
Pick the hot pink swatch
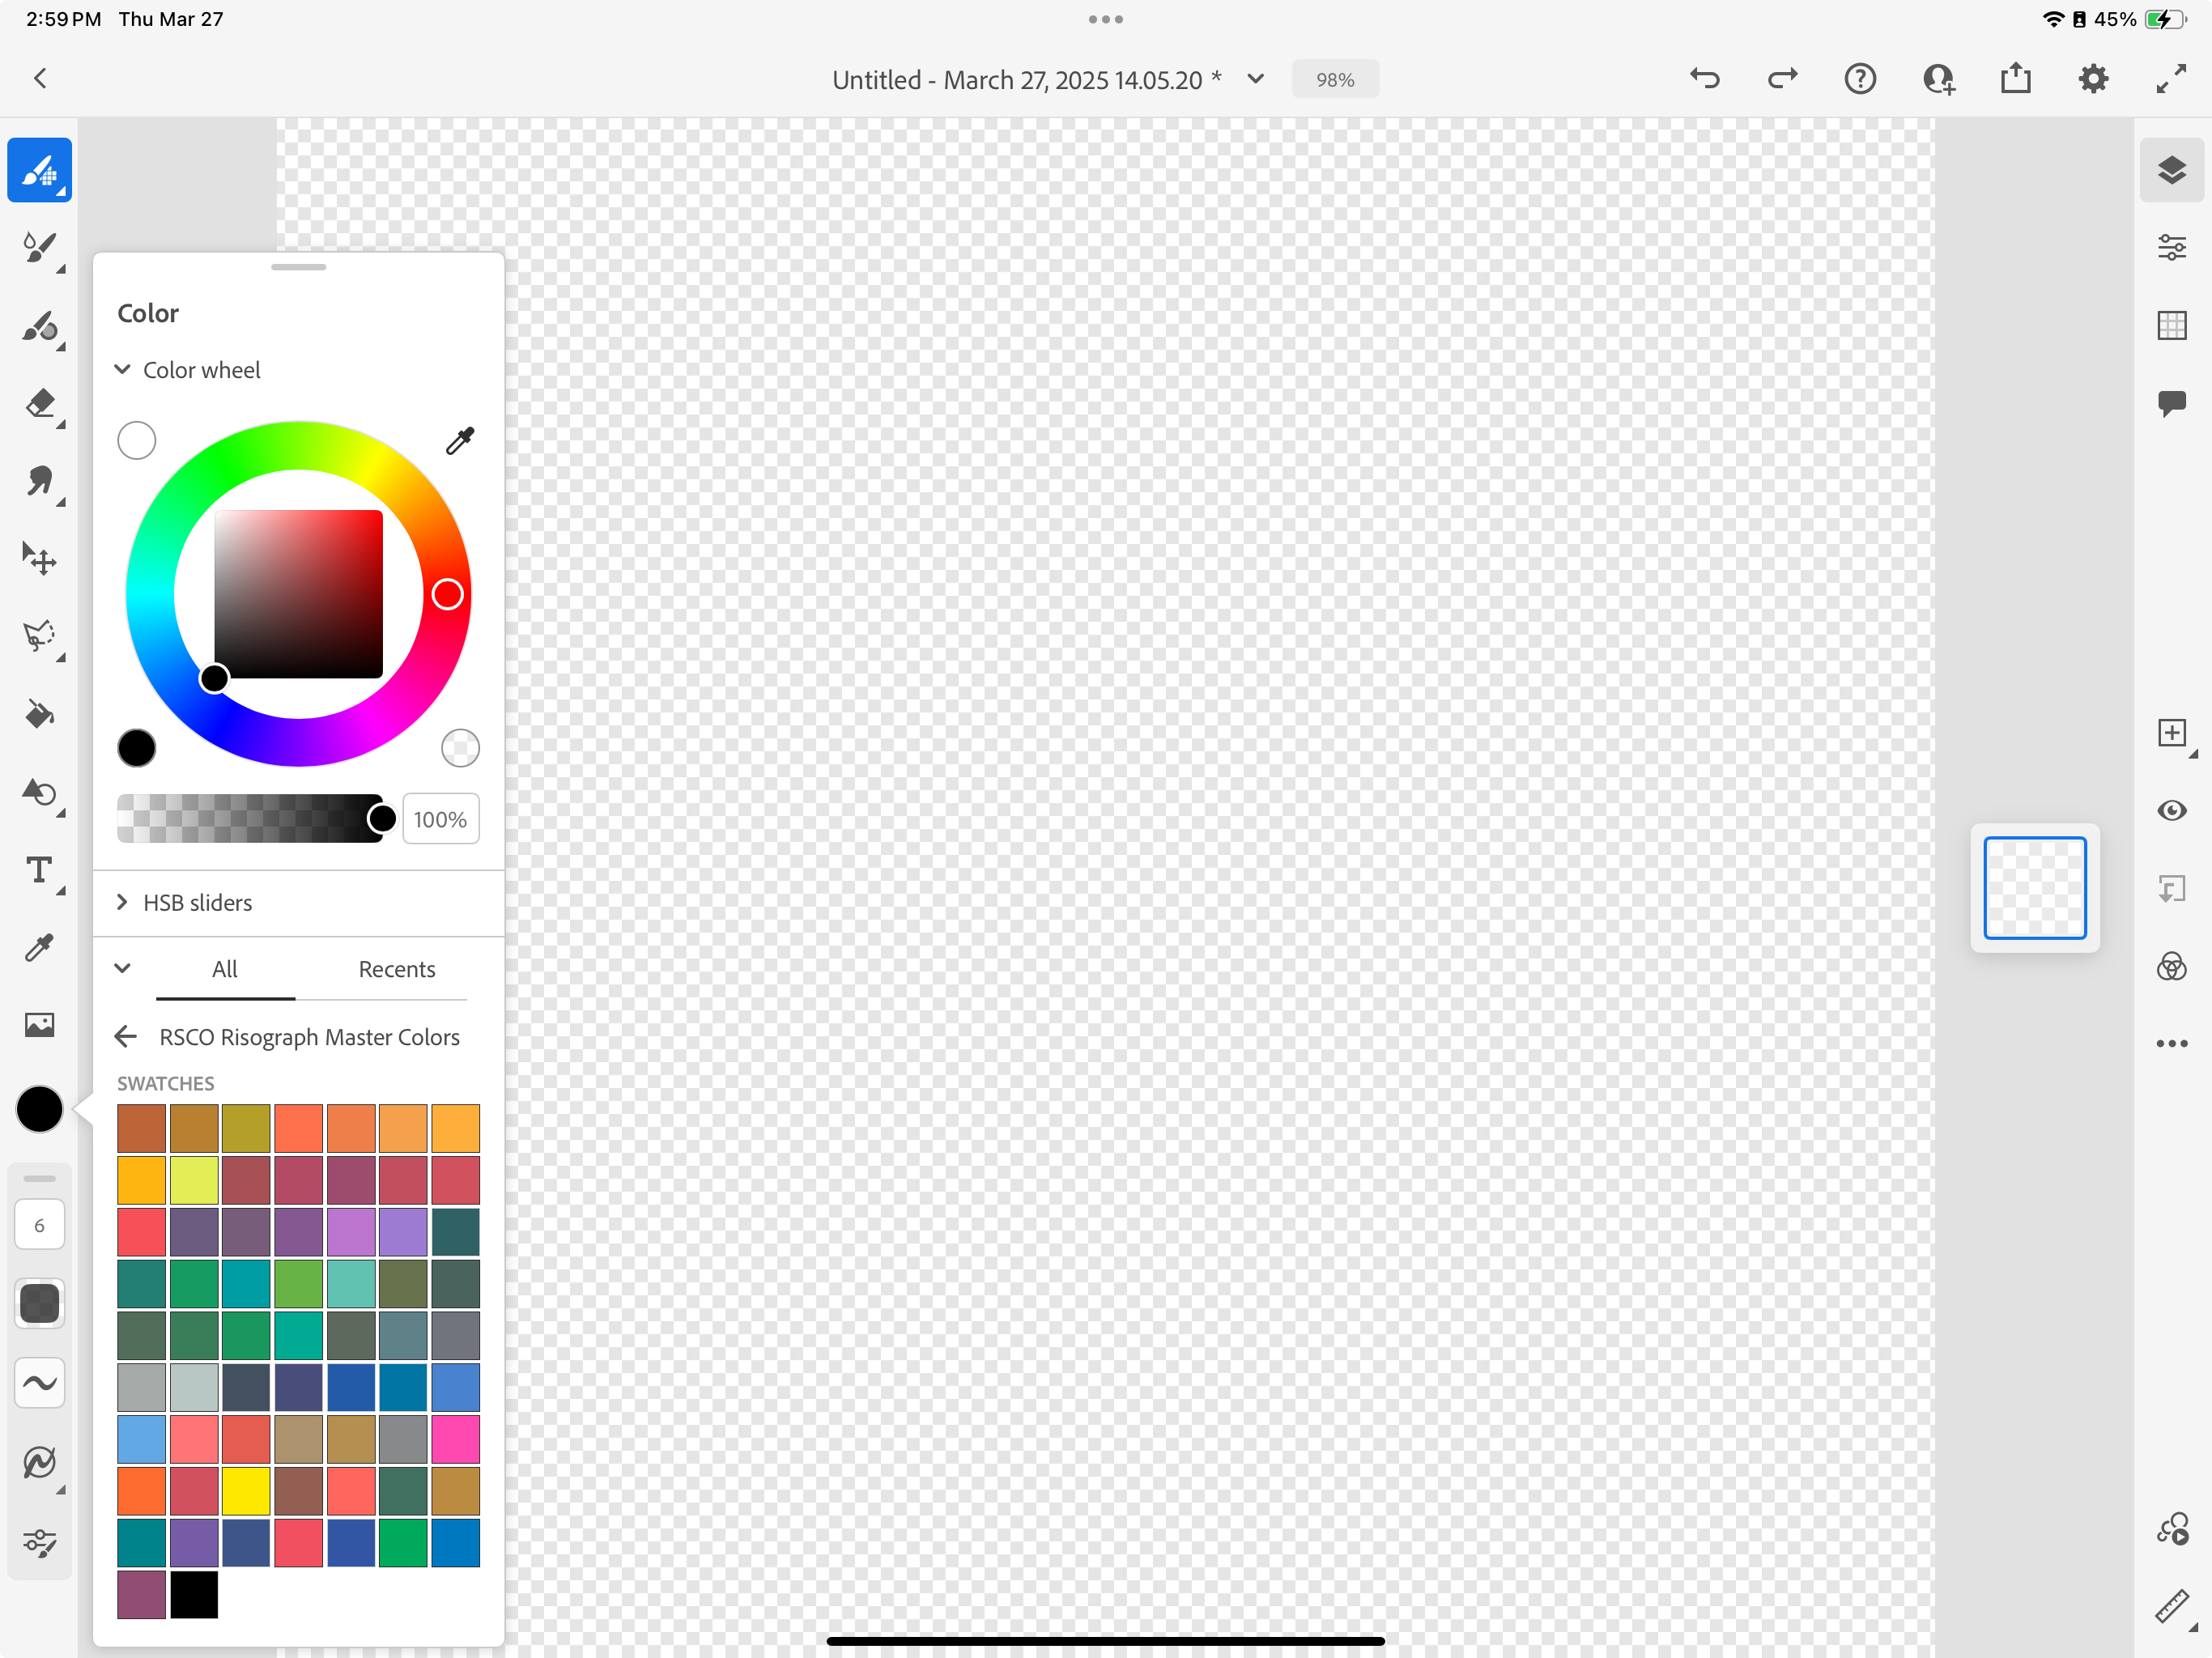455,1439
